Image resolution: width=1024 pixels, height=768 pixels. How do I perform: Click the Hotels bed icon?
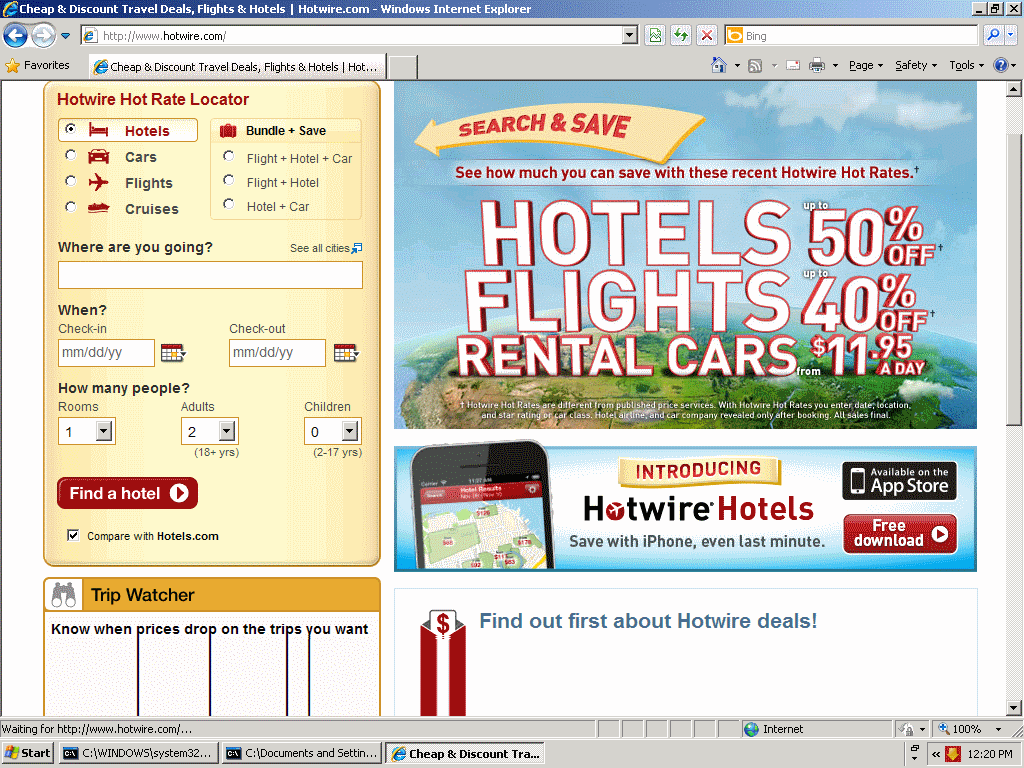tap(99, 130)
